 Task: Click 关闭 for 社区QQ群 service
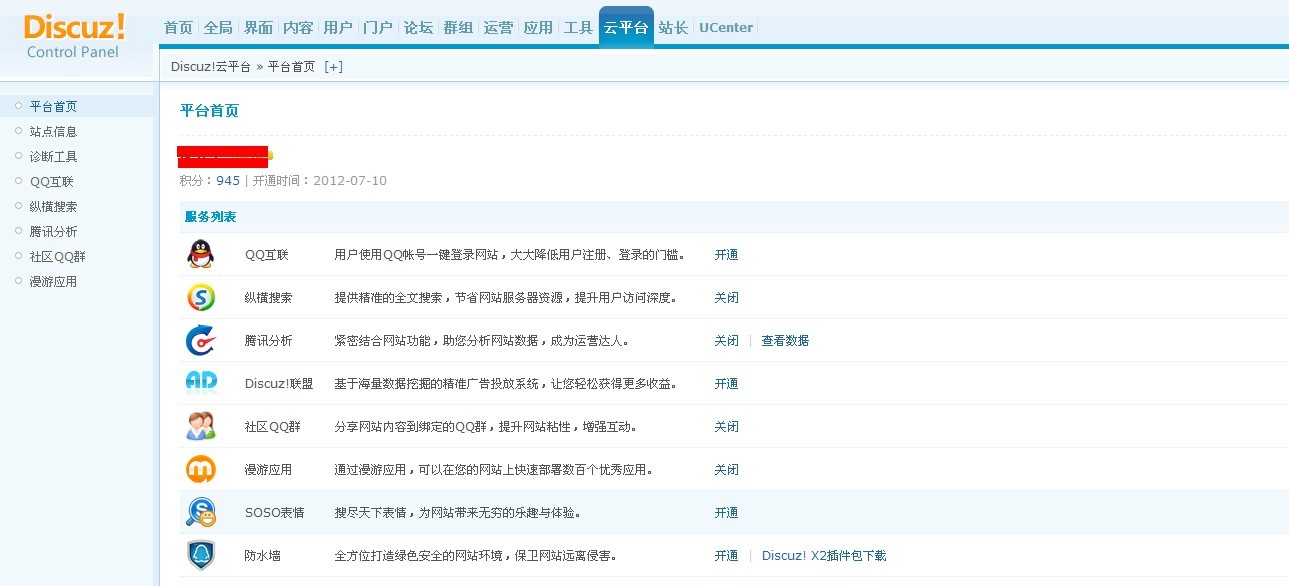click(726, 426)
